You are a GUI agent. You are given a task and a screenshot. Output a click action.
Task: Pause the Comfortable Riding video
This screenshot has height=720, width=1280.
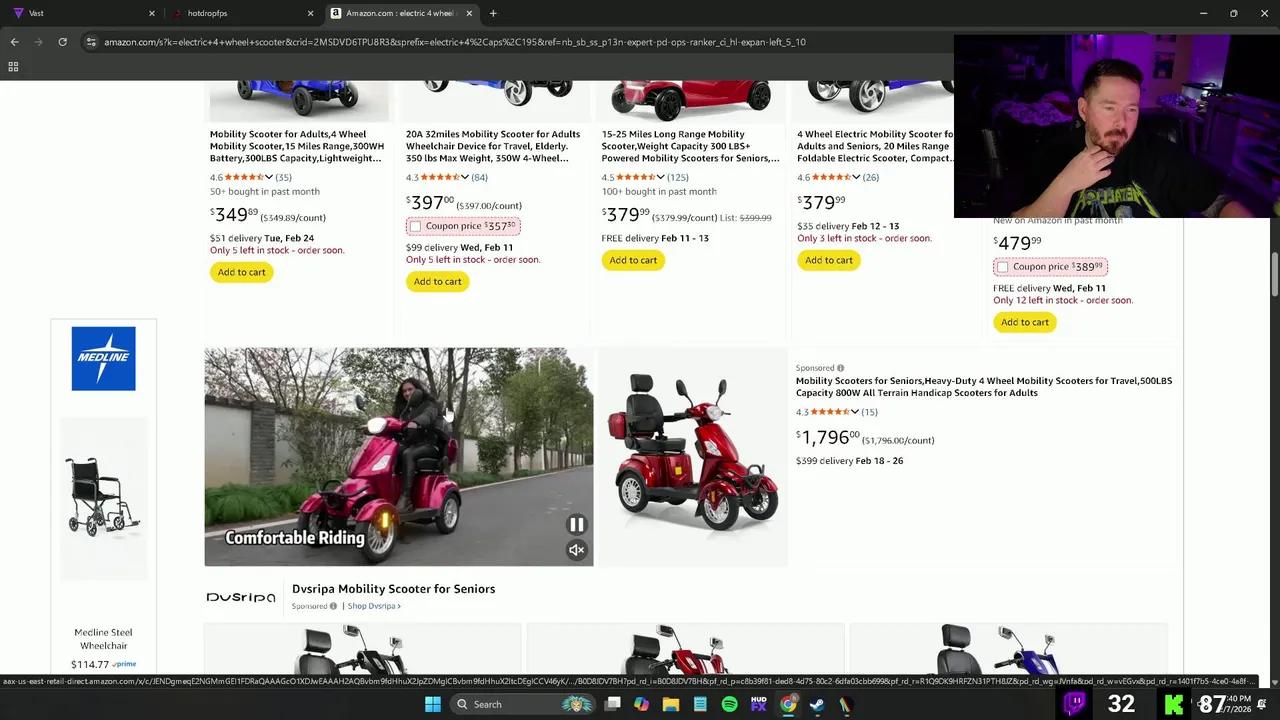pos(576,524)
